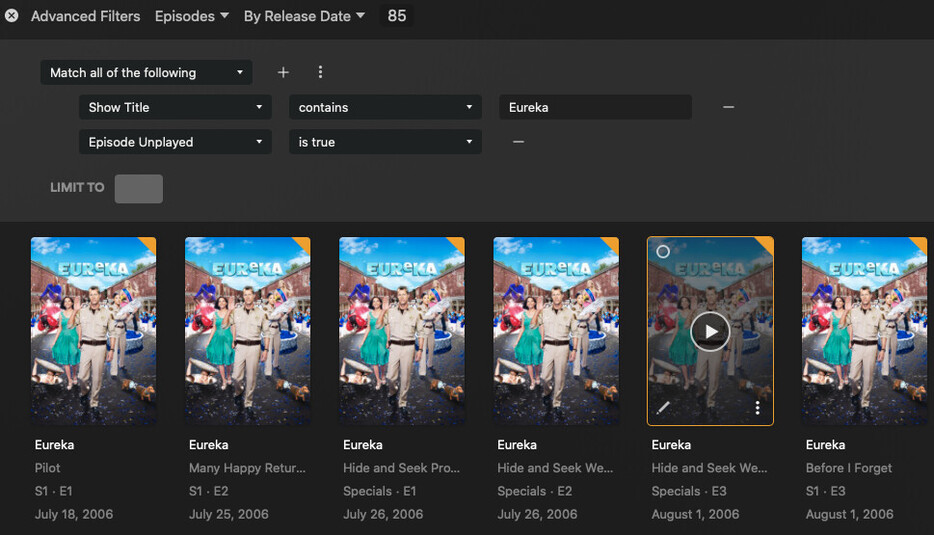Open the Pilot episode poster
The width and height of the screenshot is (934, 535).
(94, 331)
